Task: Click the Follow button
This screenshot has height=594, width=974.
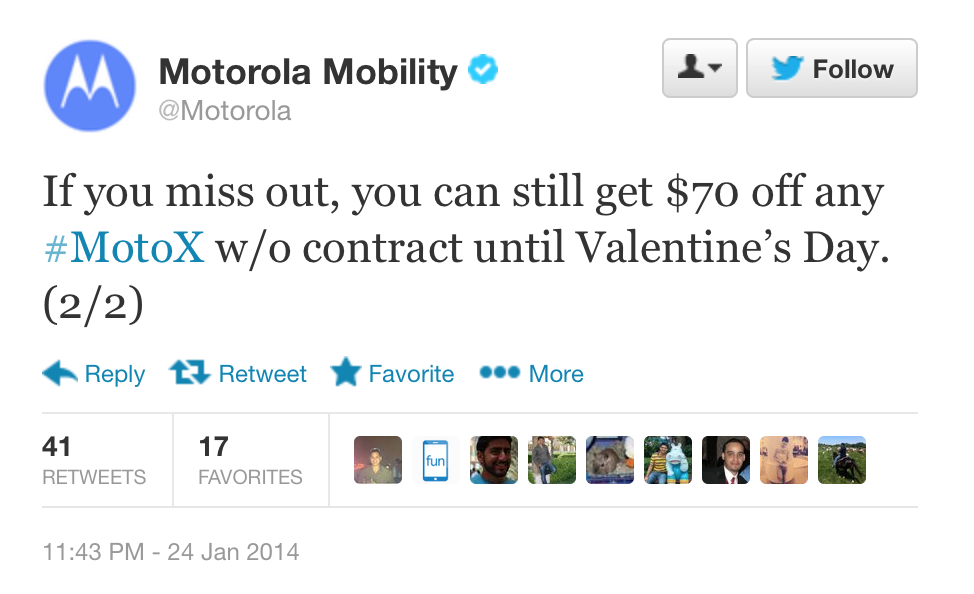Action: coord(832,68)
